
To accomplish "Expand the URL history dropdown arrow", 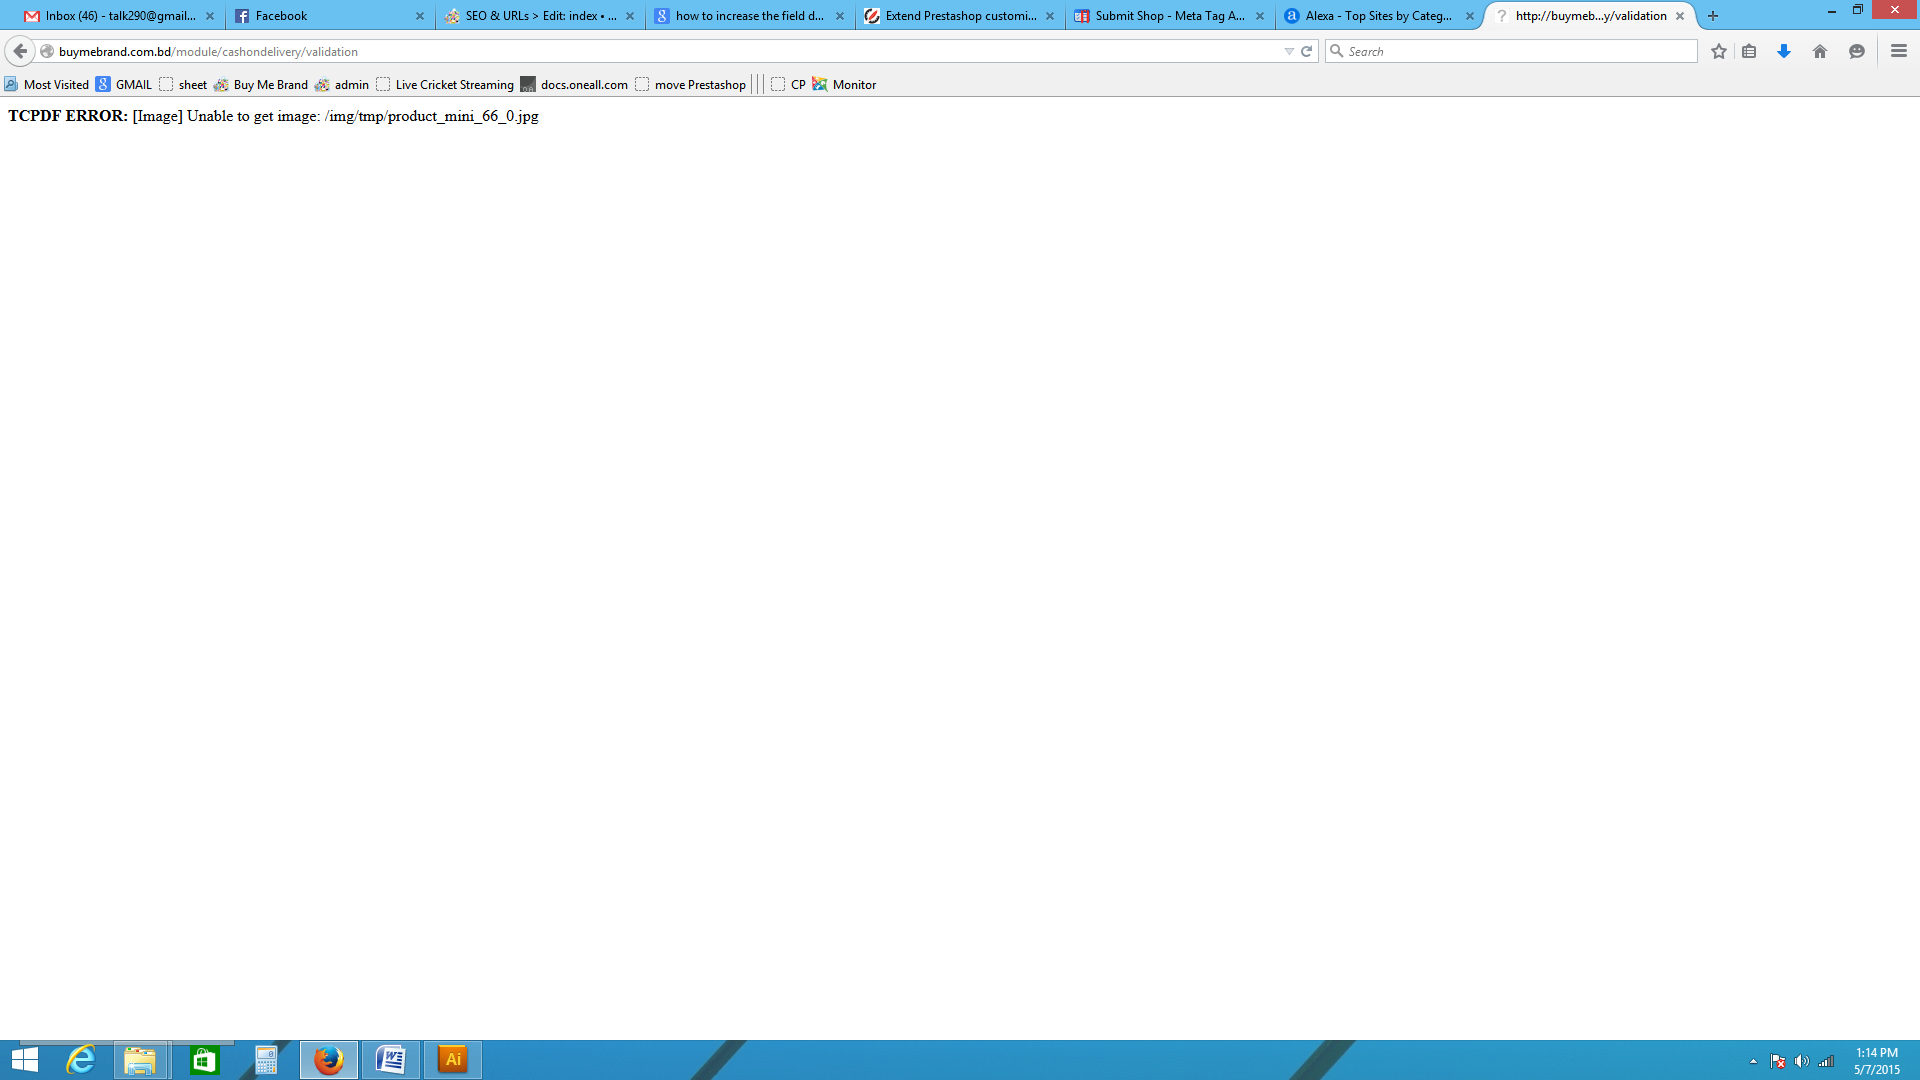I will 1289,51.
